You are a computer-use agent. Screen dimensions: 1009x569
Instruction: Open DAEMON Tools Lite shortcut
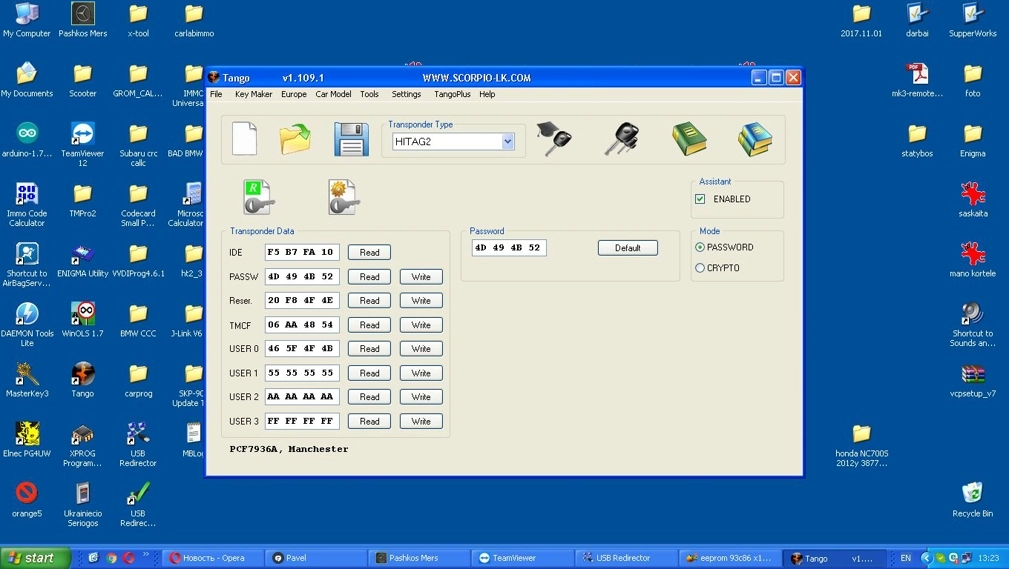click(x=27, y=324)
